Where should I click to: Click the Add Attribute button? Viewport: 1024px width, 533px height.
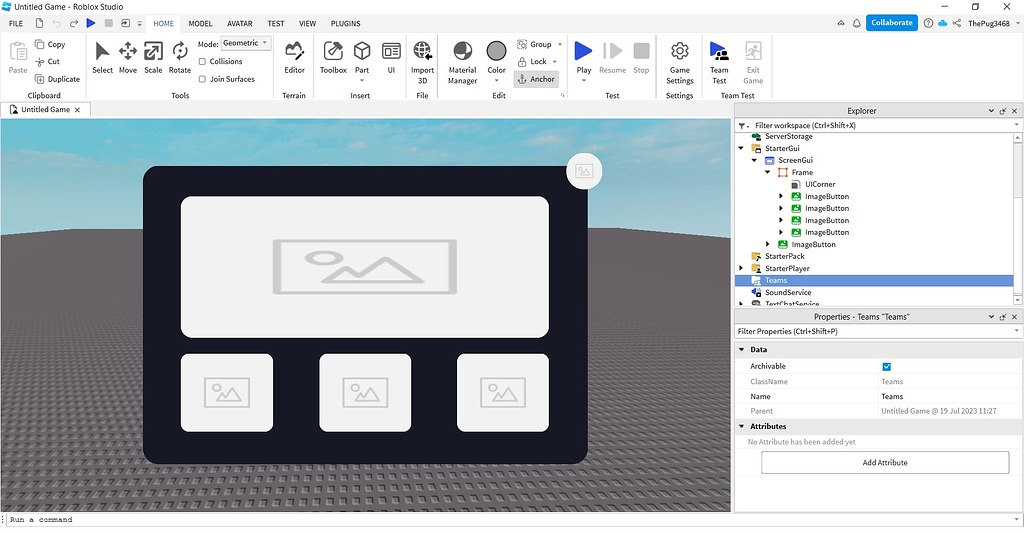click(885, 463)
